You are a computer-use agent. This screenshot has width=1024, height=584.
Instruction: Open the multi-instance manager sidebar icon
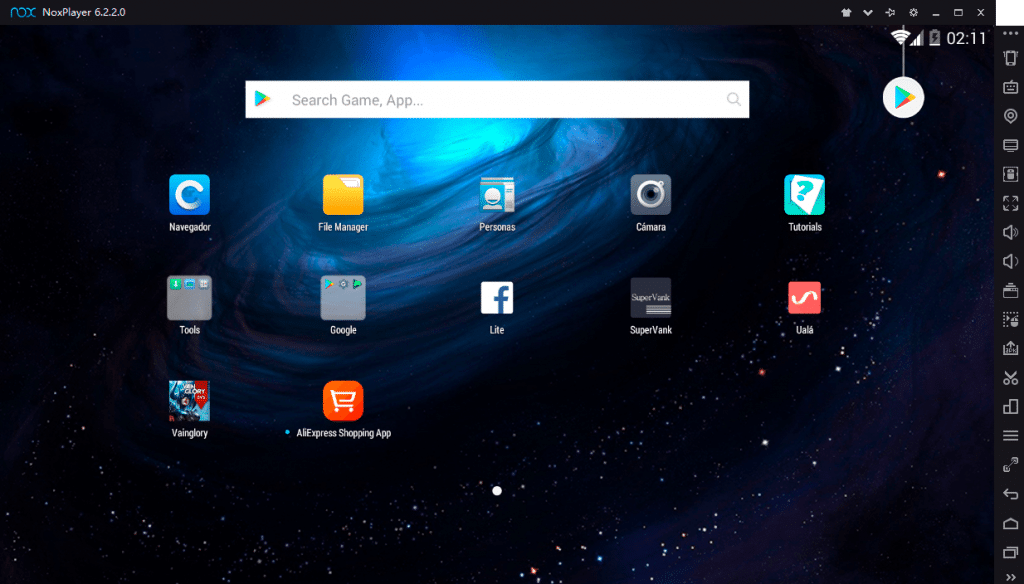(1010, 407)
